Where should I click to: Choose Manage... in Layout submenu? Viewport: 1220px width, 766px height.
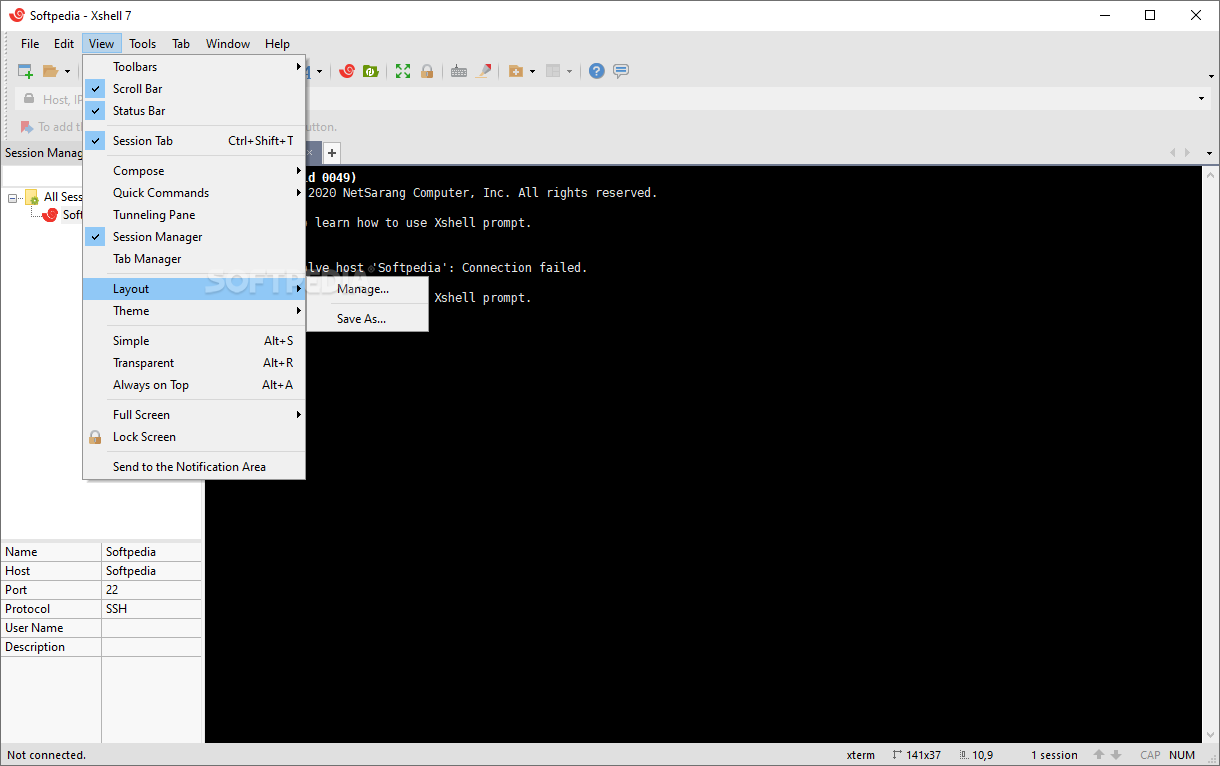click(367, 289)
